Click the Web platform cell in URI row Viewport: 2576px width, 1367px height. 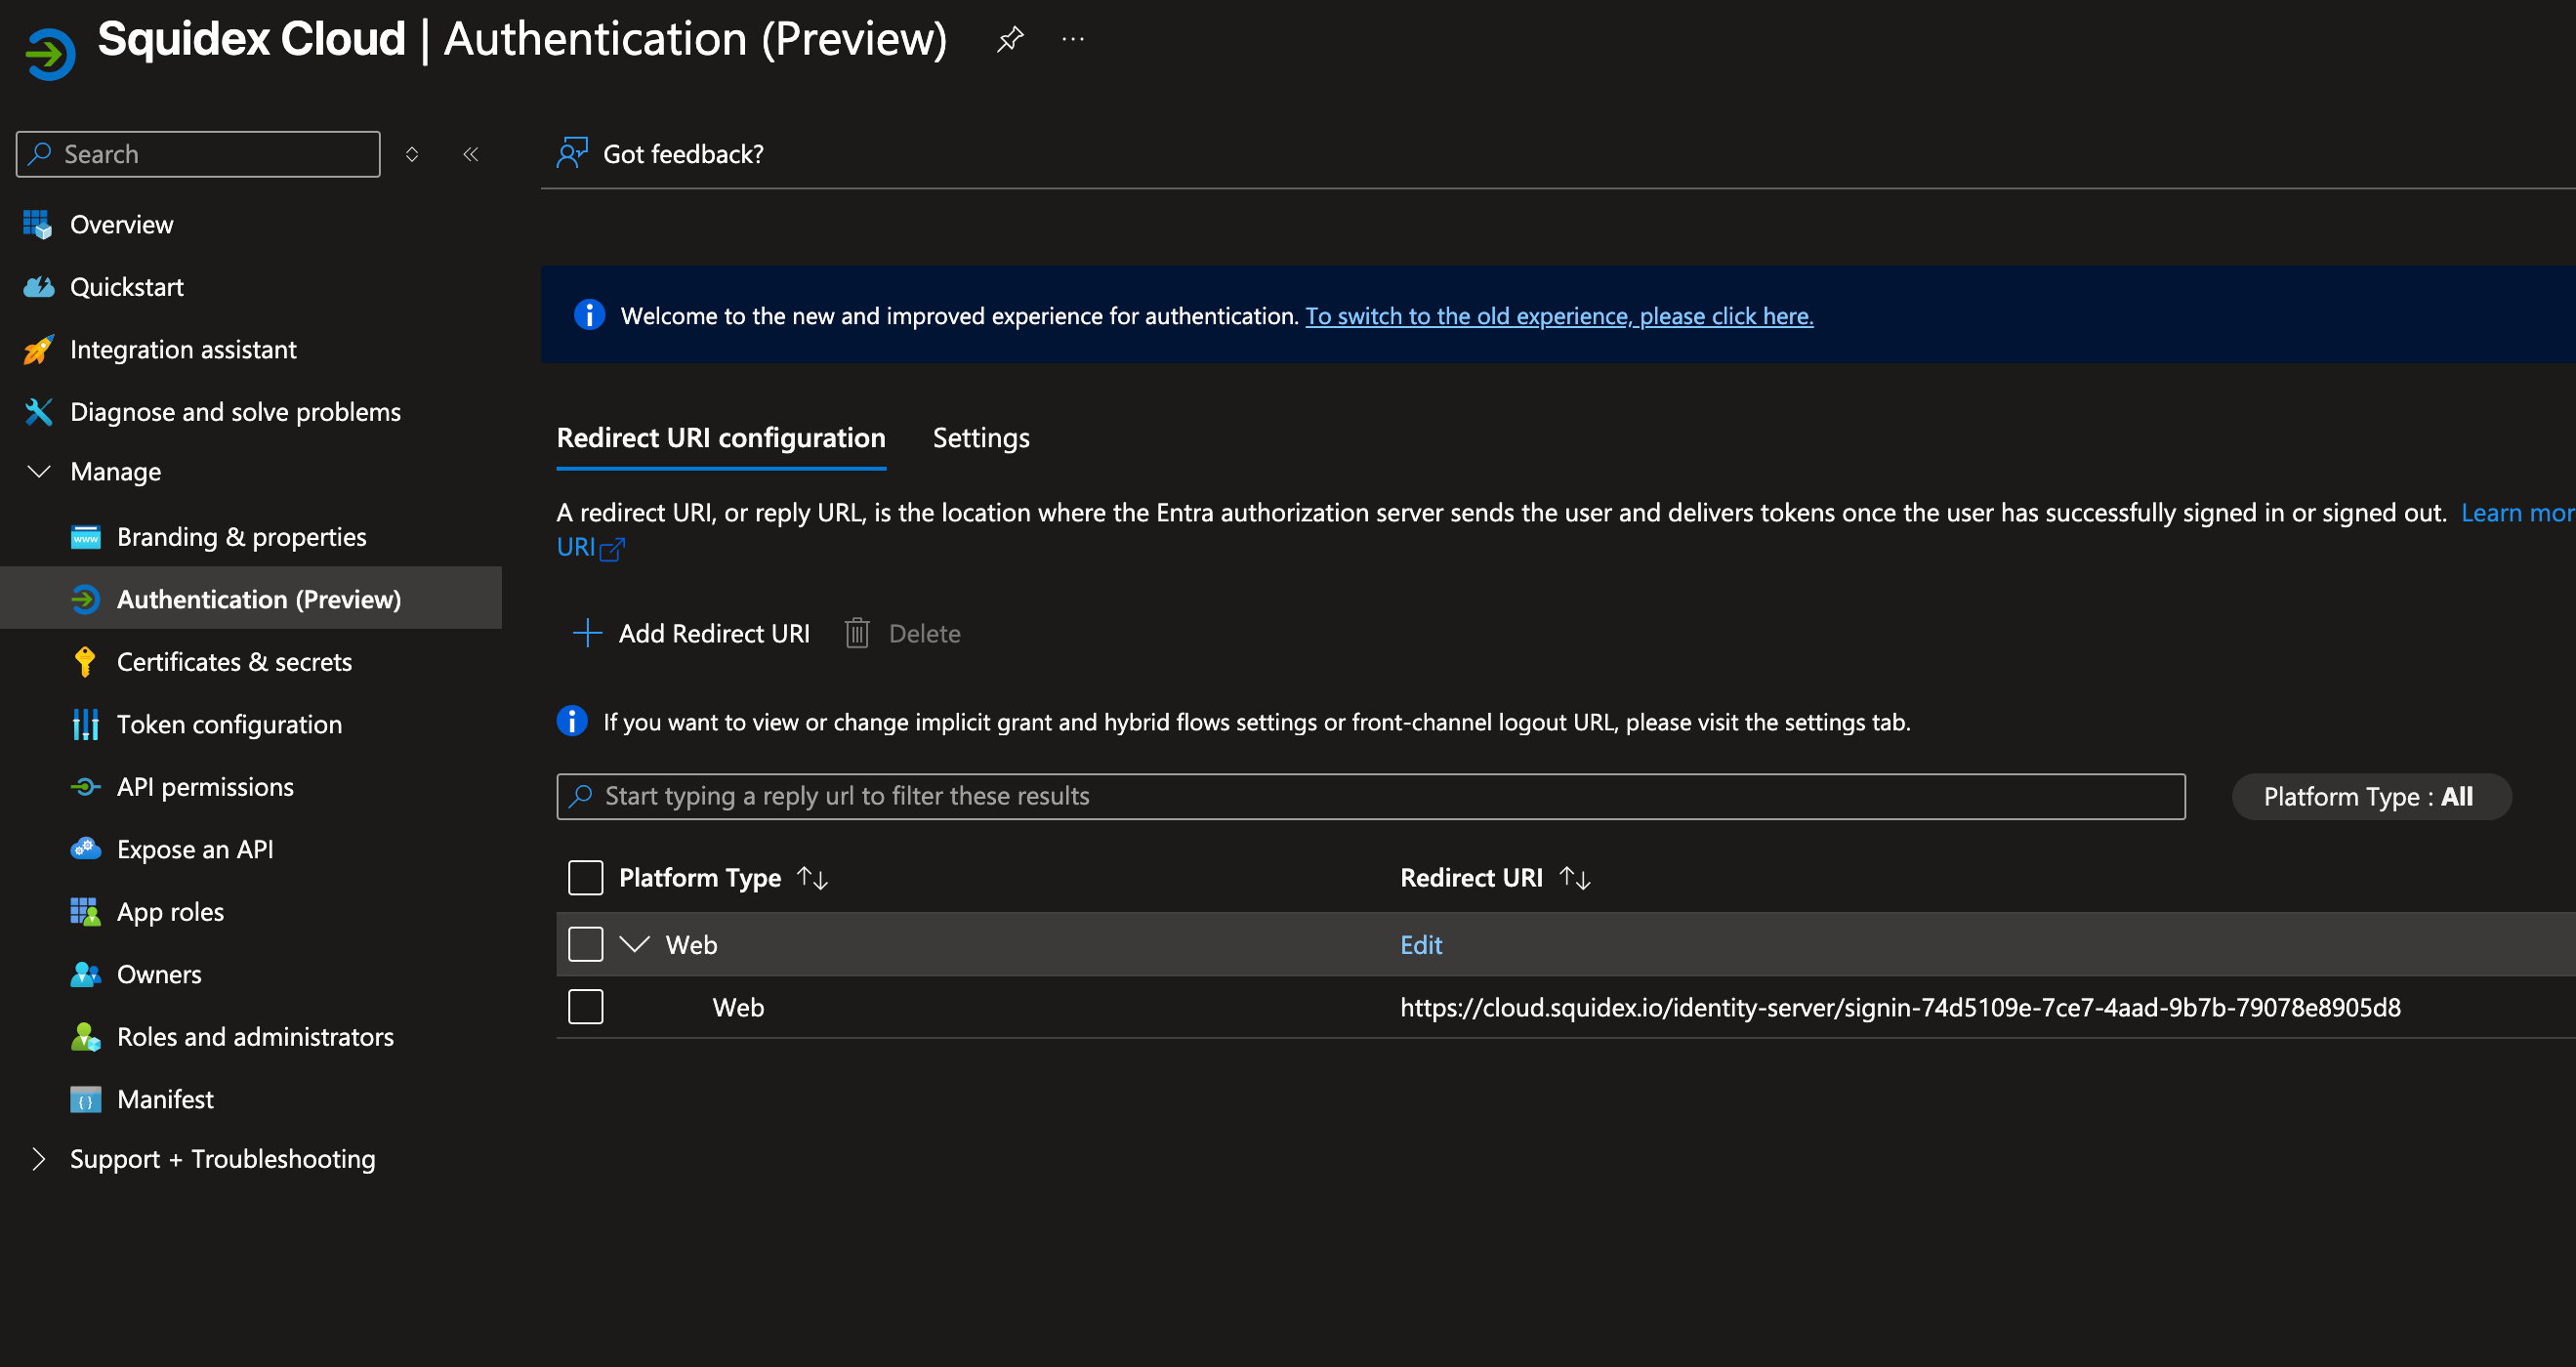coord(738,1007)
